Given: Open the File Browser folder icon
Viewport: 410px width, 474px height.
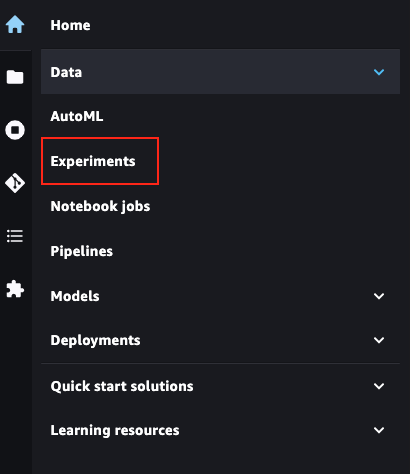Looking at the screenshot, I should (x=15, y=77).
